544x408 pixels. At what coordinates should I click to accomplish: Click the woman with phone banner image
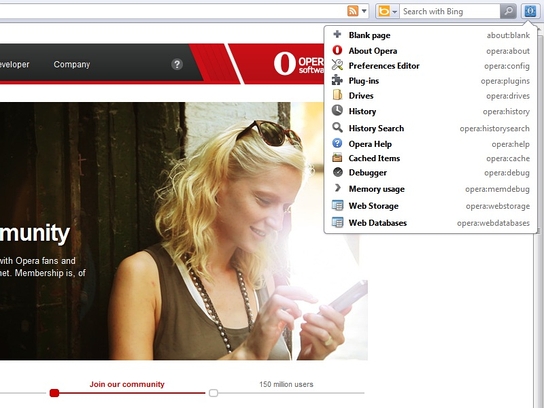tap(184, 231)
